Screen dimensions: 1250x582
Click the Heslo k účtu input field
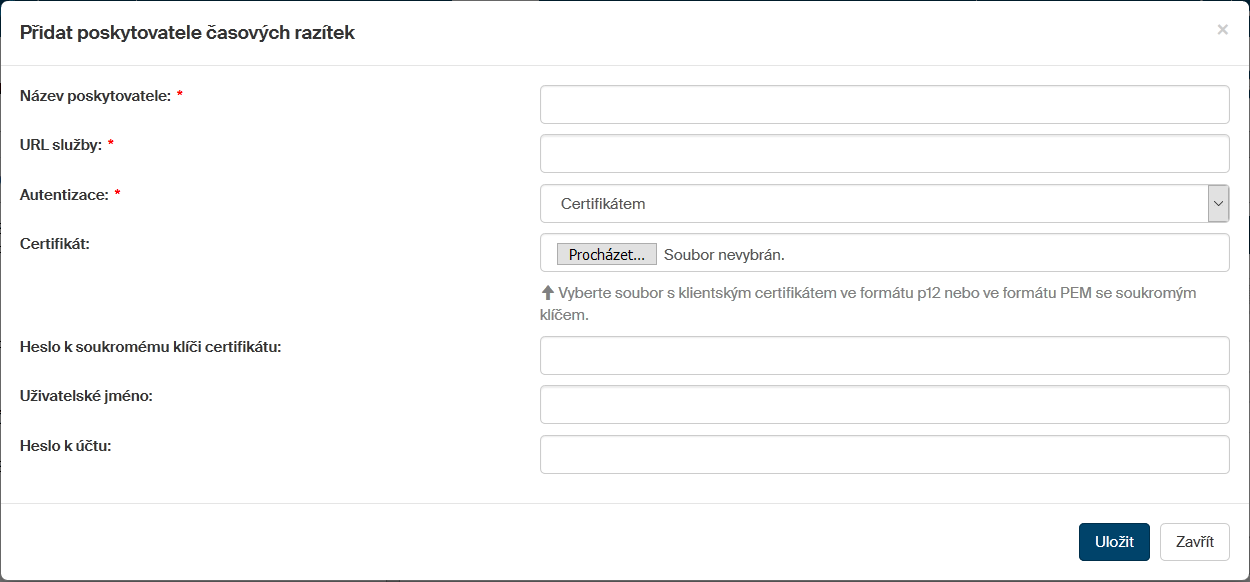click(884, 454)
